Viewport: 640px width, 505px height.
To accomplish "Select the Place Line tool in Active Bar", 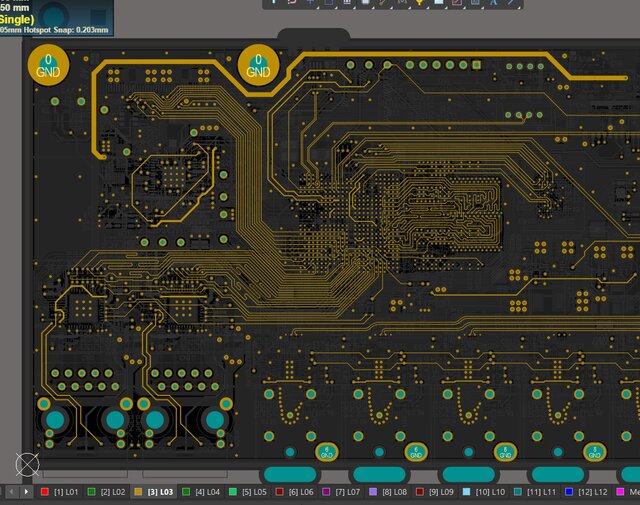I will (x=511, y=2).
